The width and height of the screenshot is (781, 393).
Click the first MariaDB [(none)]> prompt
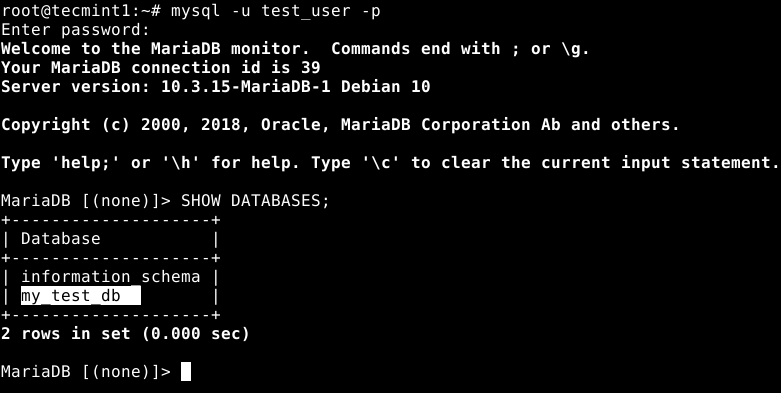pos(86,200)
